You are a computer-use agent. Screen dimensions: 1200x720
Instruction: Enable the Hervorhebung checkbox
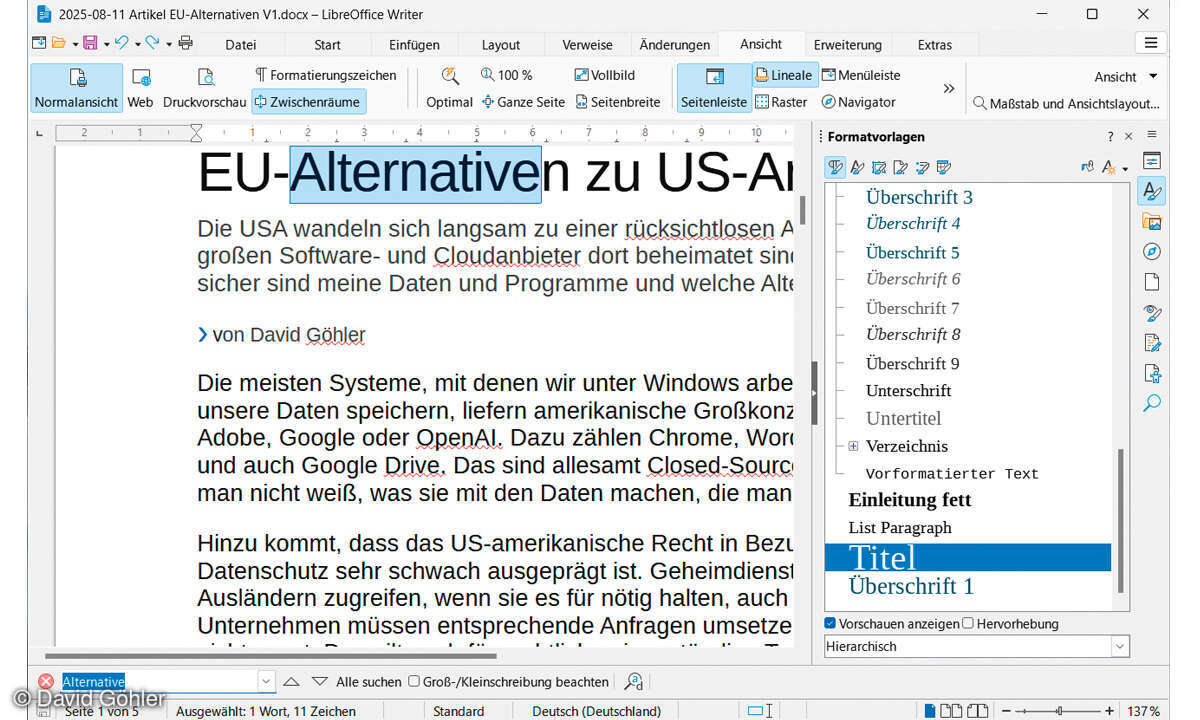click(967, 624)
